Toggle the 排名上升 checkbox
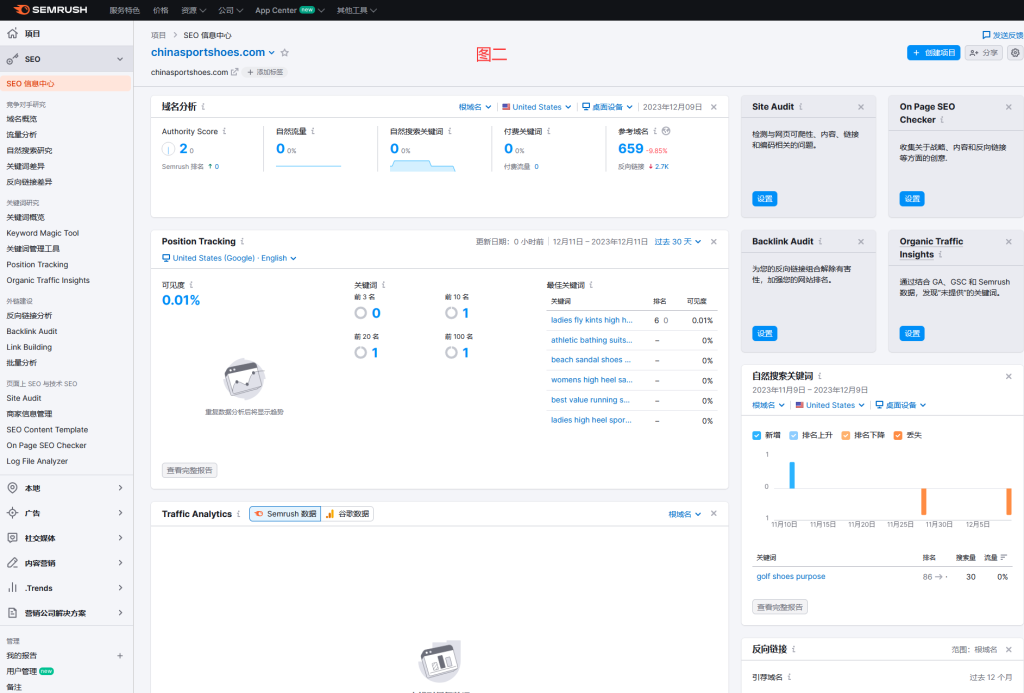This screenshot has height=693, width=1024. point(793,436)
